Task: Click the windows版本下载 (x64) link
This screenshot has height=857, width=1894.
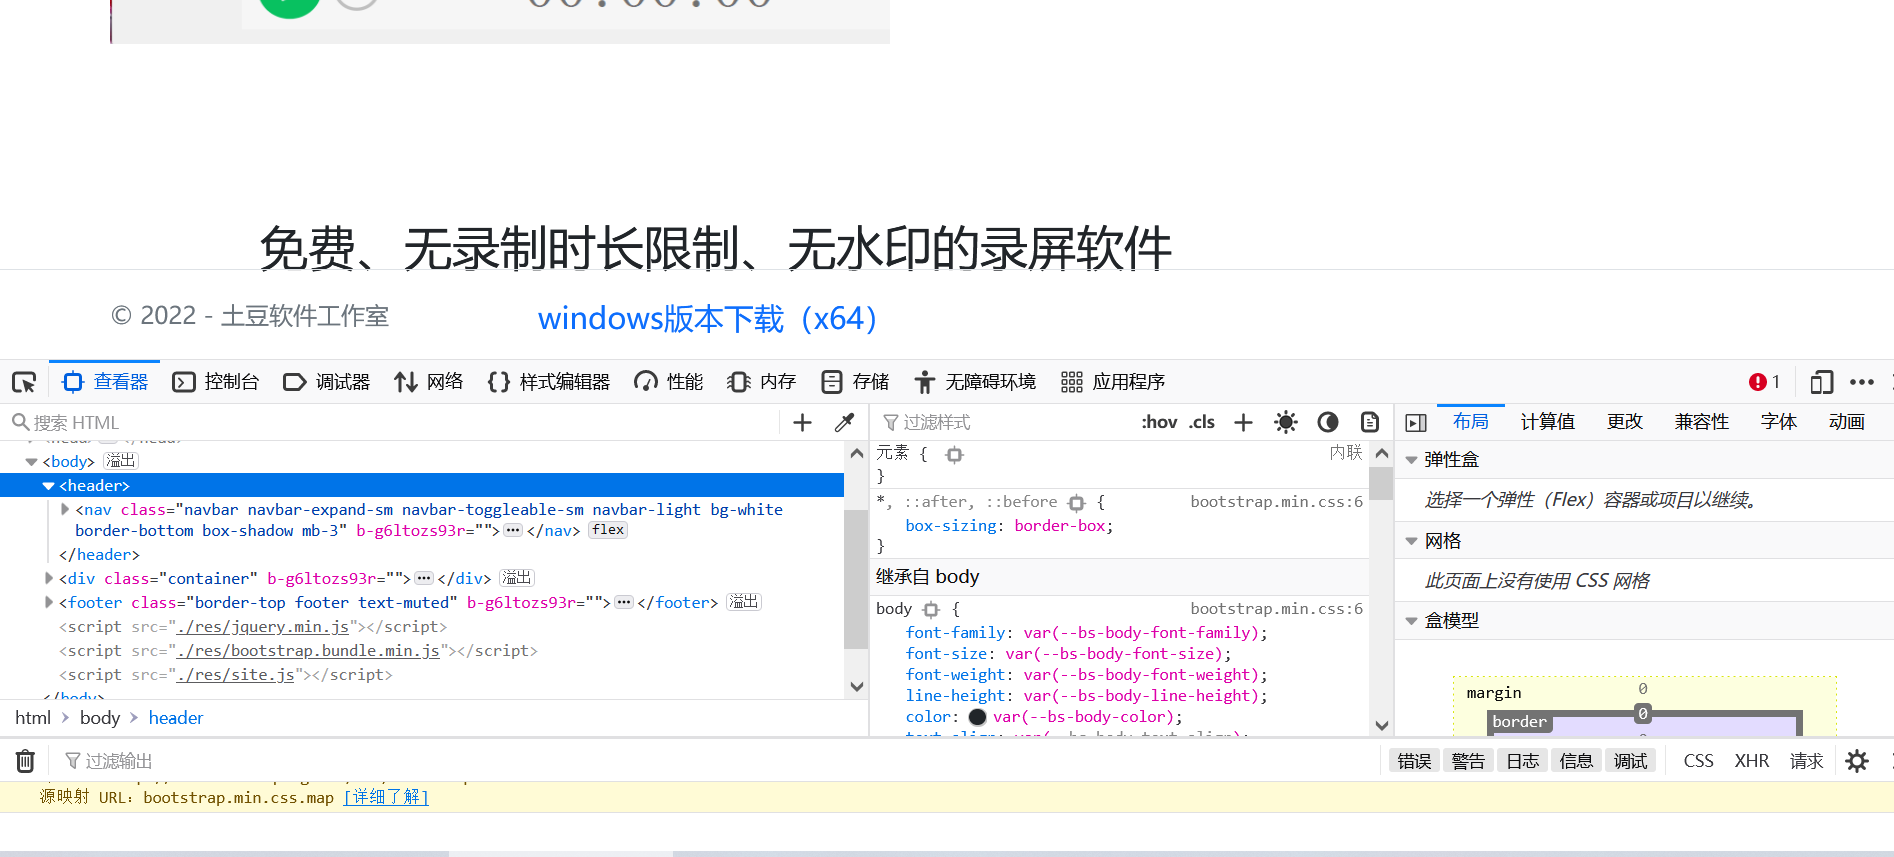Action: point(707,319)
